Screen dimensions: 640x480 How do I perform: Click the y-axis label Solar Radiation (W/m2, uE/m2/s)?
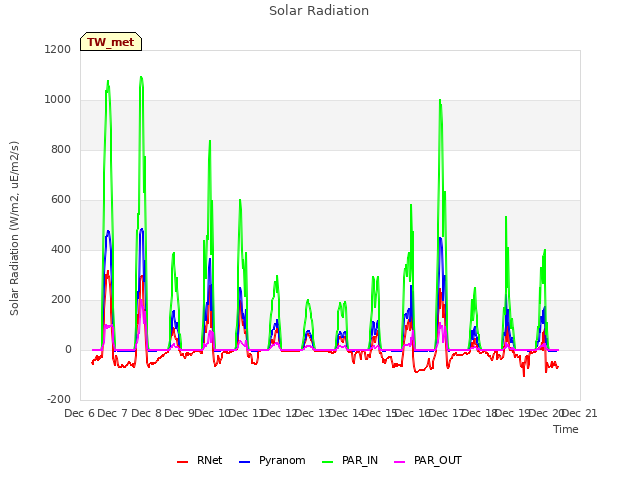coord(14,228)
